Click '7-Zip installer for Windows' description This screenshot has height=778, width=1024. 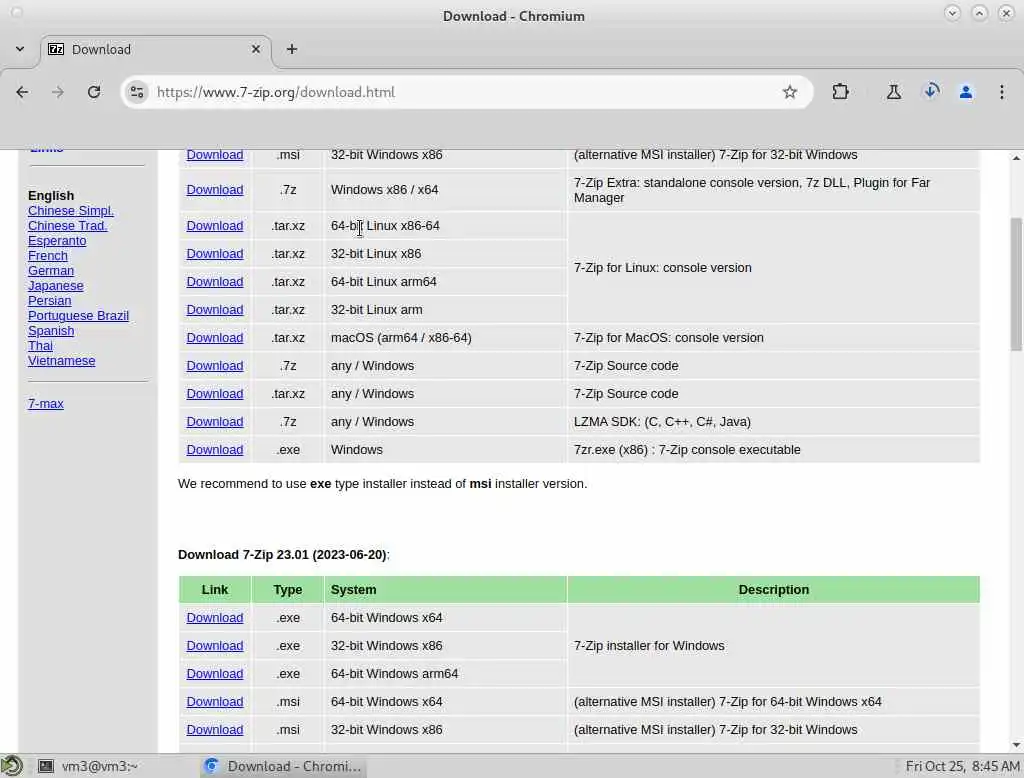648,645
